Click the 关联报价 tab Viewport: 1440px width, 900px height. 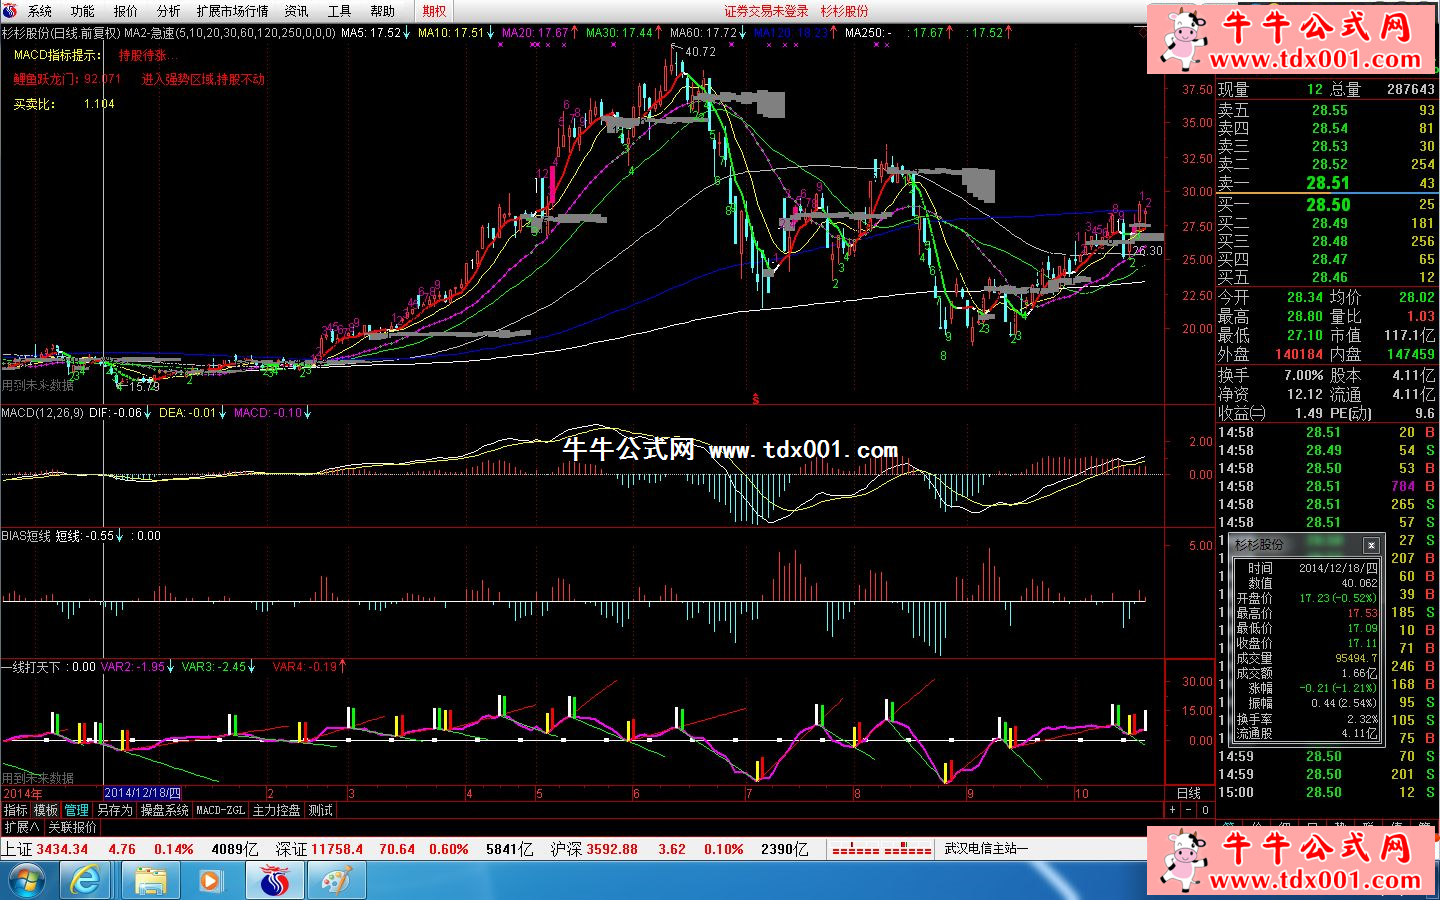[x=73, y=827]
